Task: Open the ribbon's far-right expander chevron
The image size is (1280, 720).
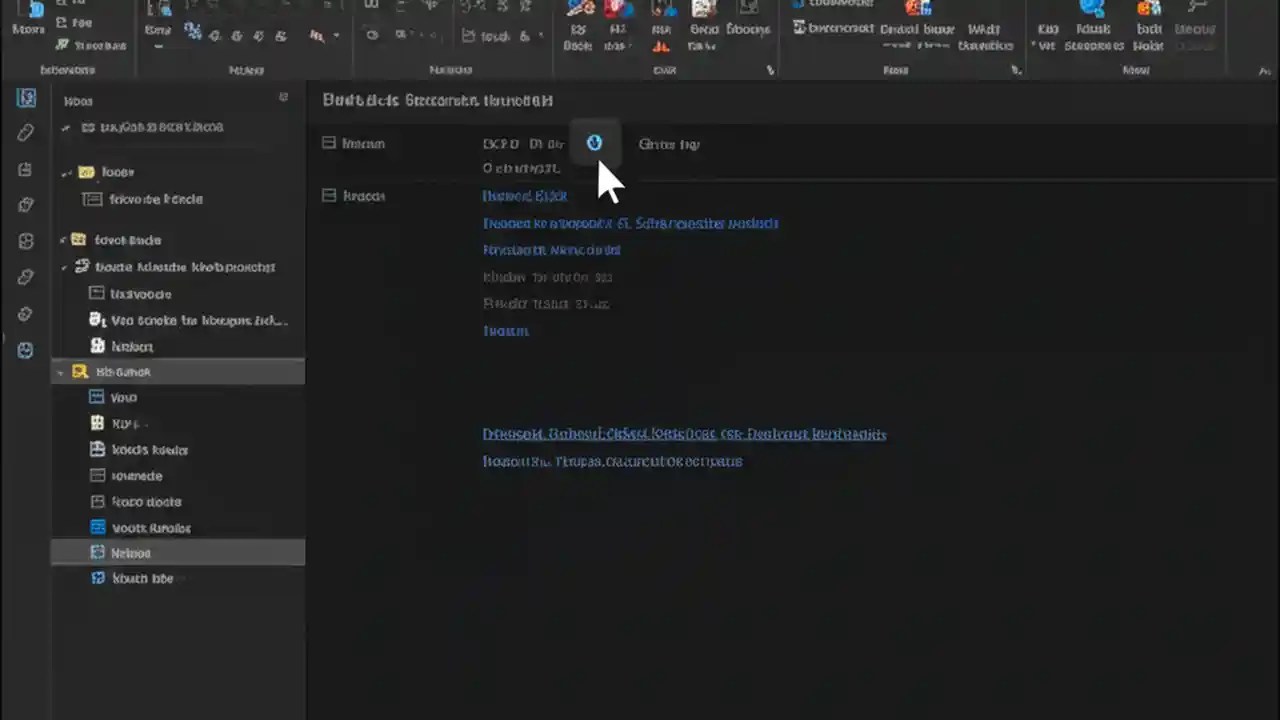Action: click(x=1266, y=70)
